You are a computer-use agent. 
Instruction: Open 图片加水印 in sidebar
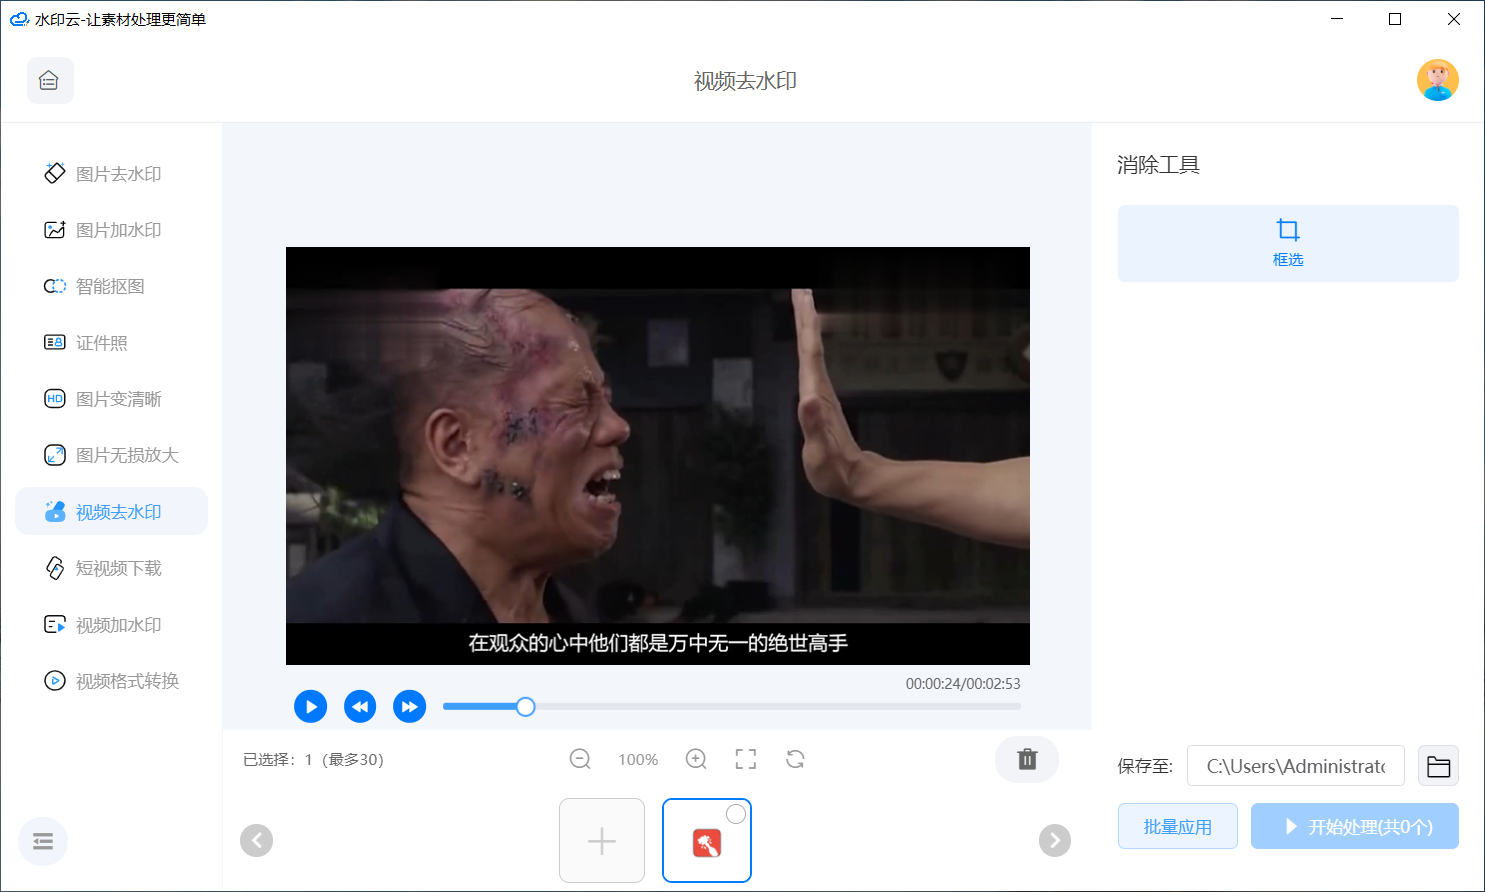111,230
